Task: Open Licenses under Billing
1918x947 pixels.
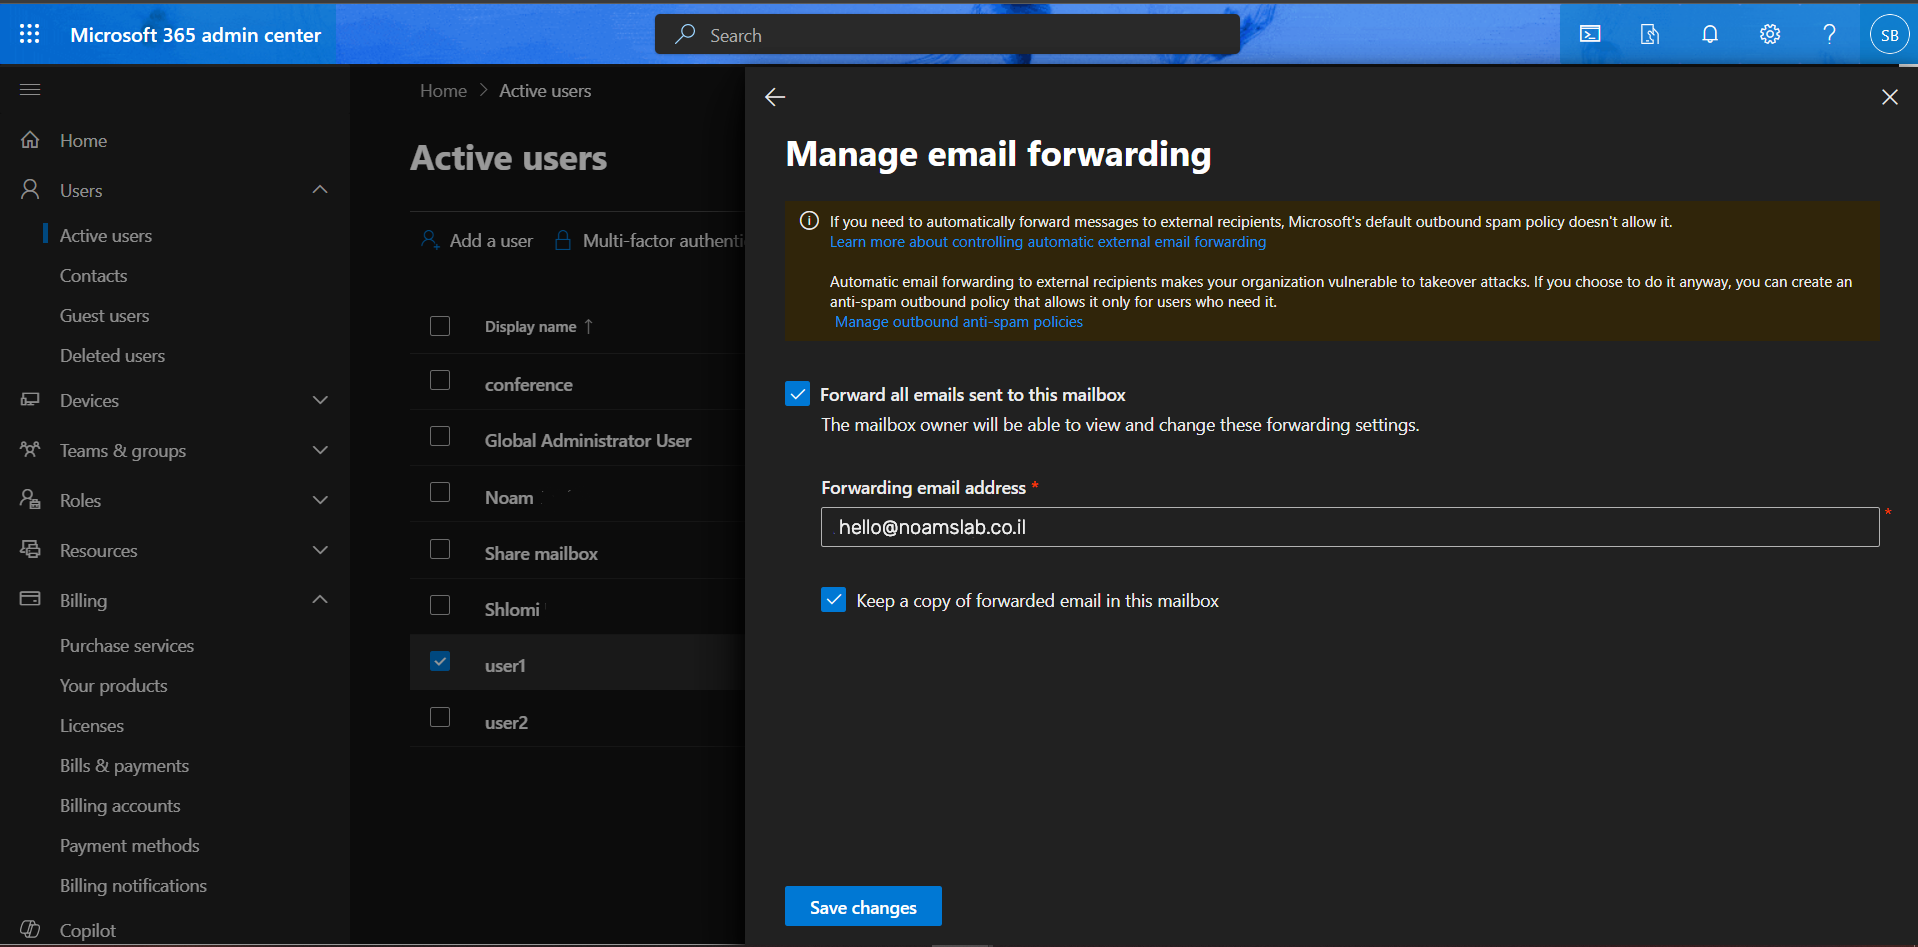Action: tap(92, 725)
